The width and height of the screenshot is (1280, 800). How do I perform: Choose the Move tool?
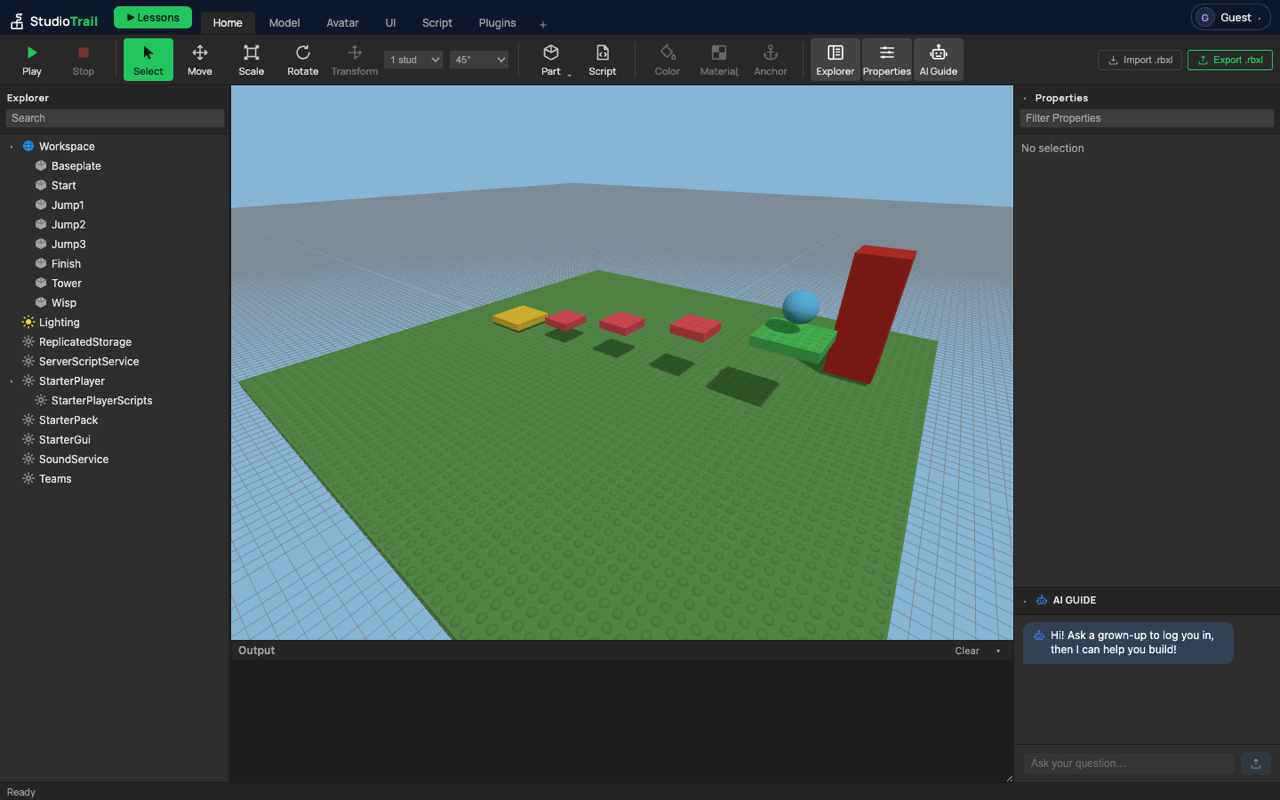click(200, 60)
